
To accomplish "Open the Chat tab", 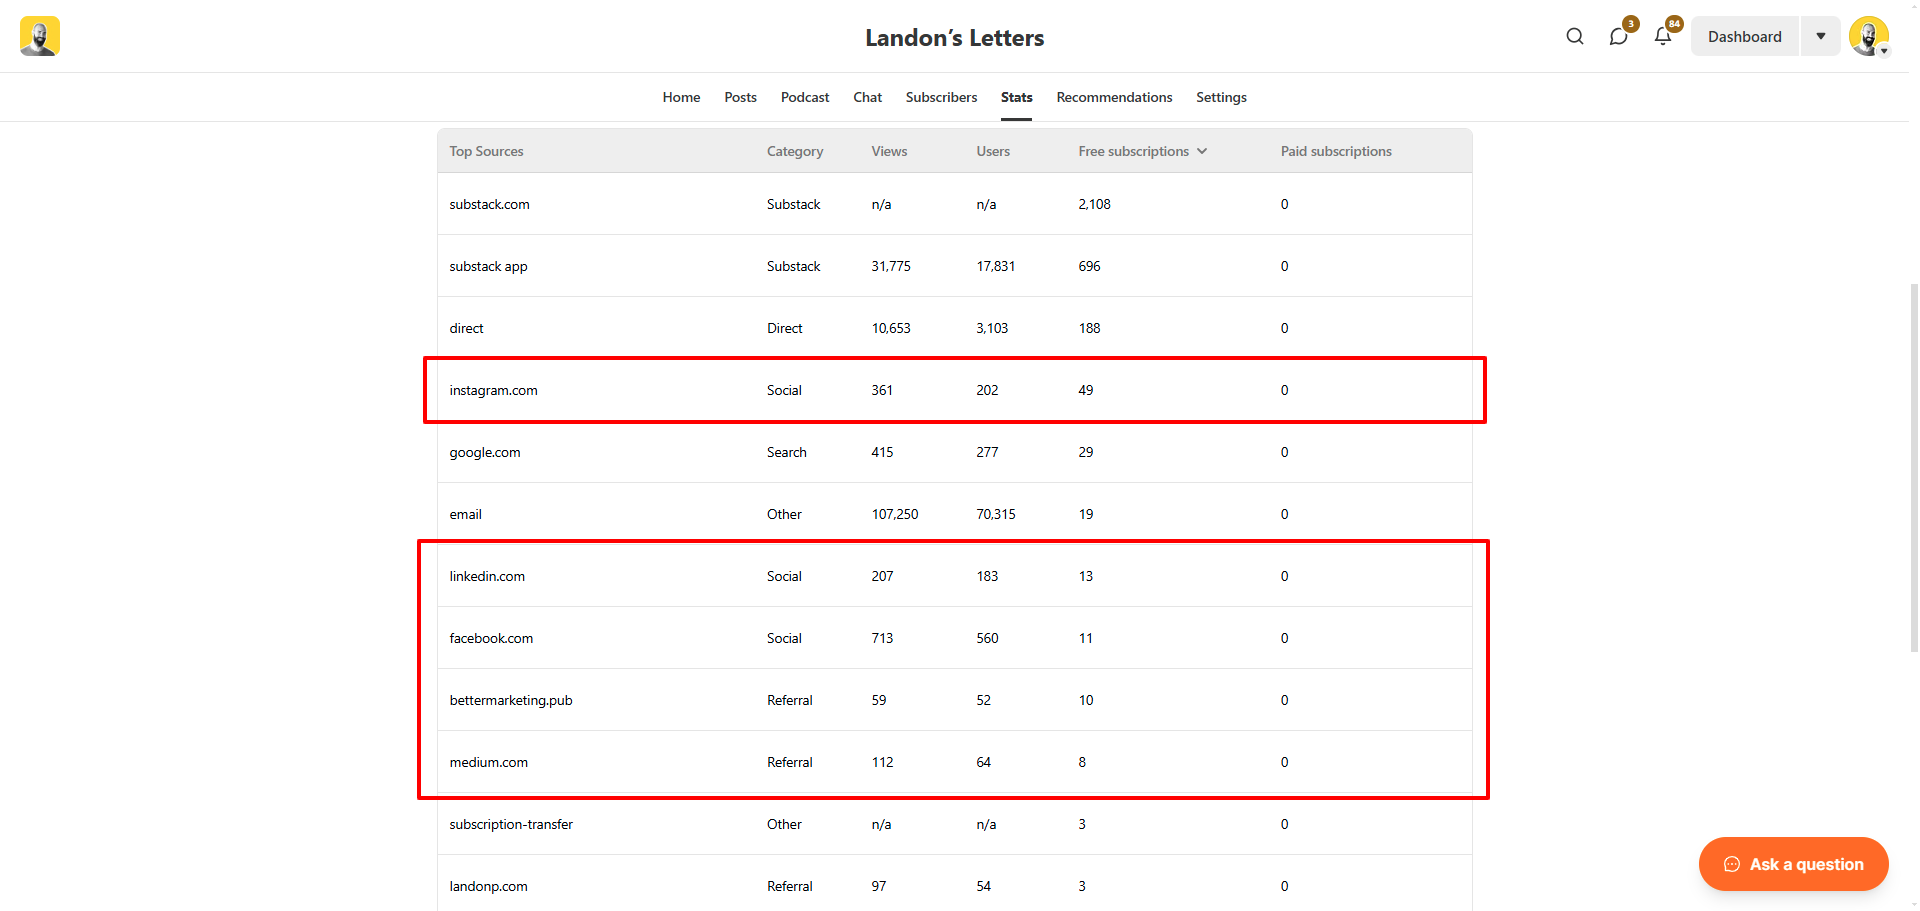I will (x=867, y=97).
